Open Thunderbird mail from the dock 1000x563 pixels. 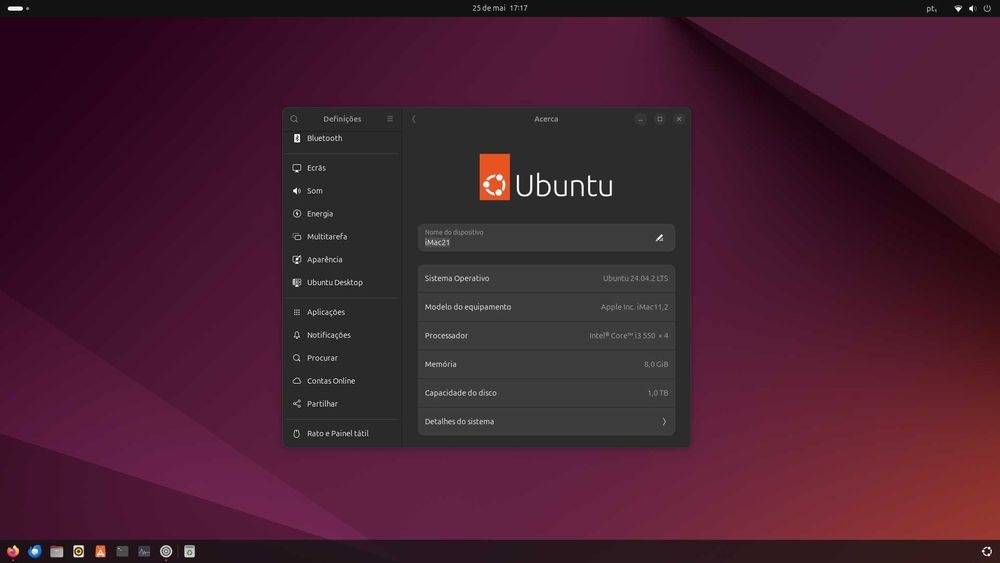(35, 552)
